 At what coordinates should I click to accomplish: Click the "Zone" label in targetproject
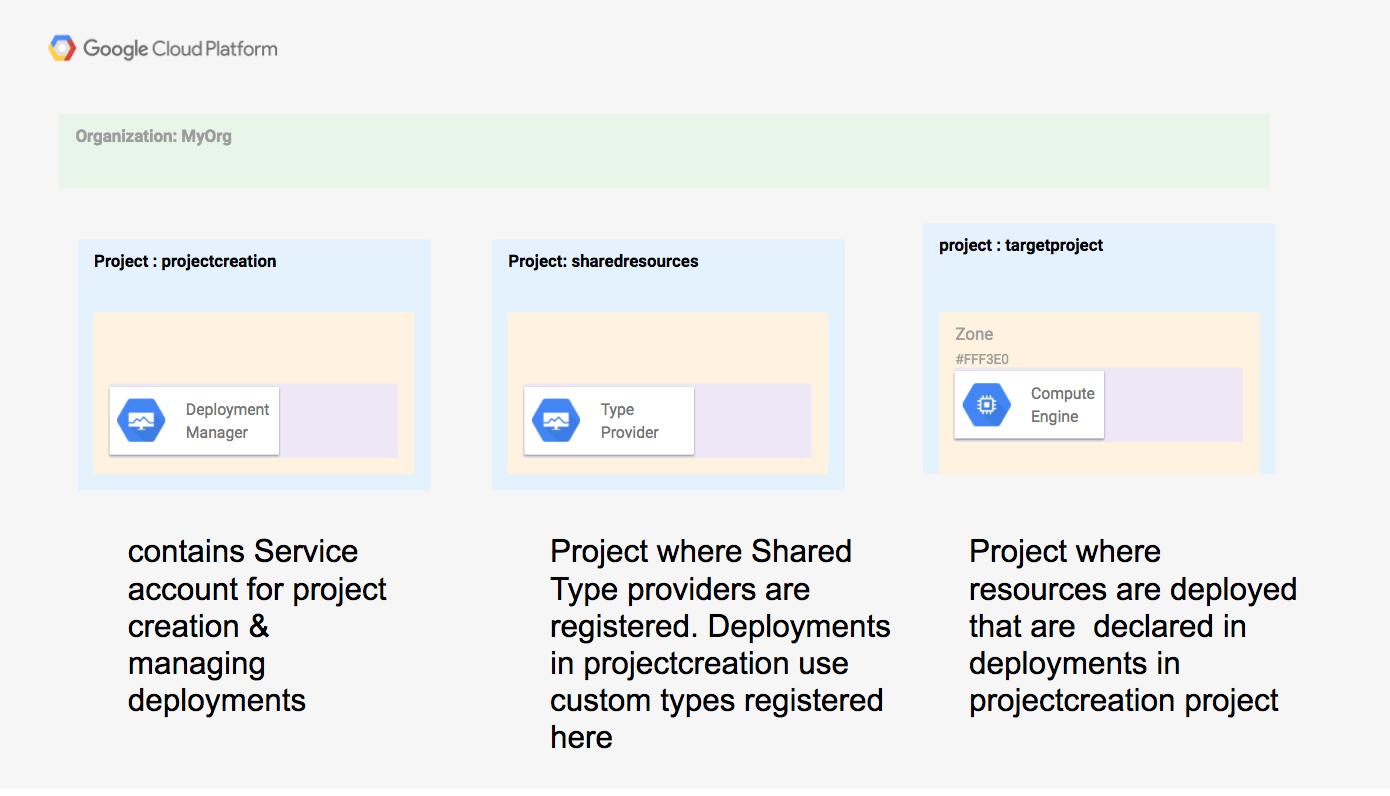974,334
